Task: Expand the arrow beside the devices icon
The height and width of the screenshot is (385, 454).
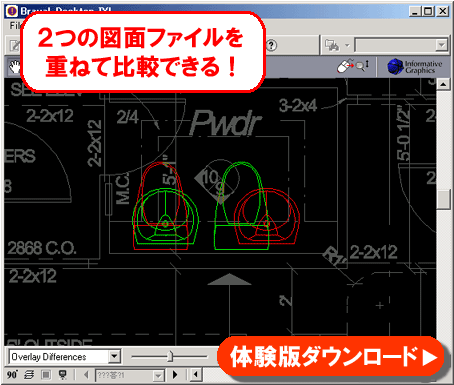Action: tap(347, 45)
